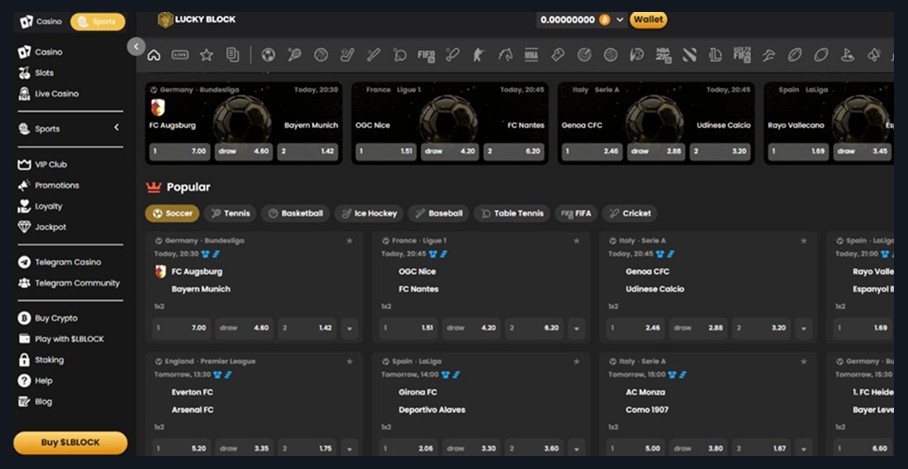Click the Wallet button
Viewport: 908px width, 469px height.
(648, 19)
